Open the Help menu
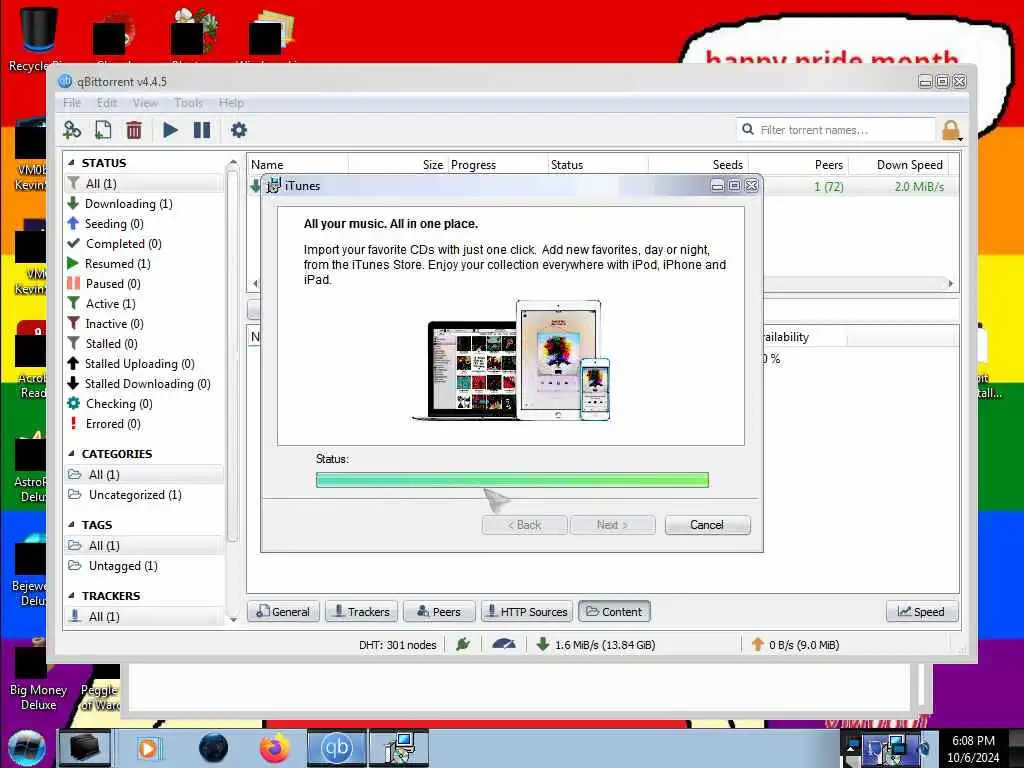The height and width of the screenshot is (768, 1024). pos(231,103)
